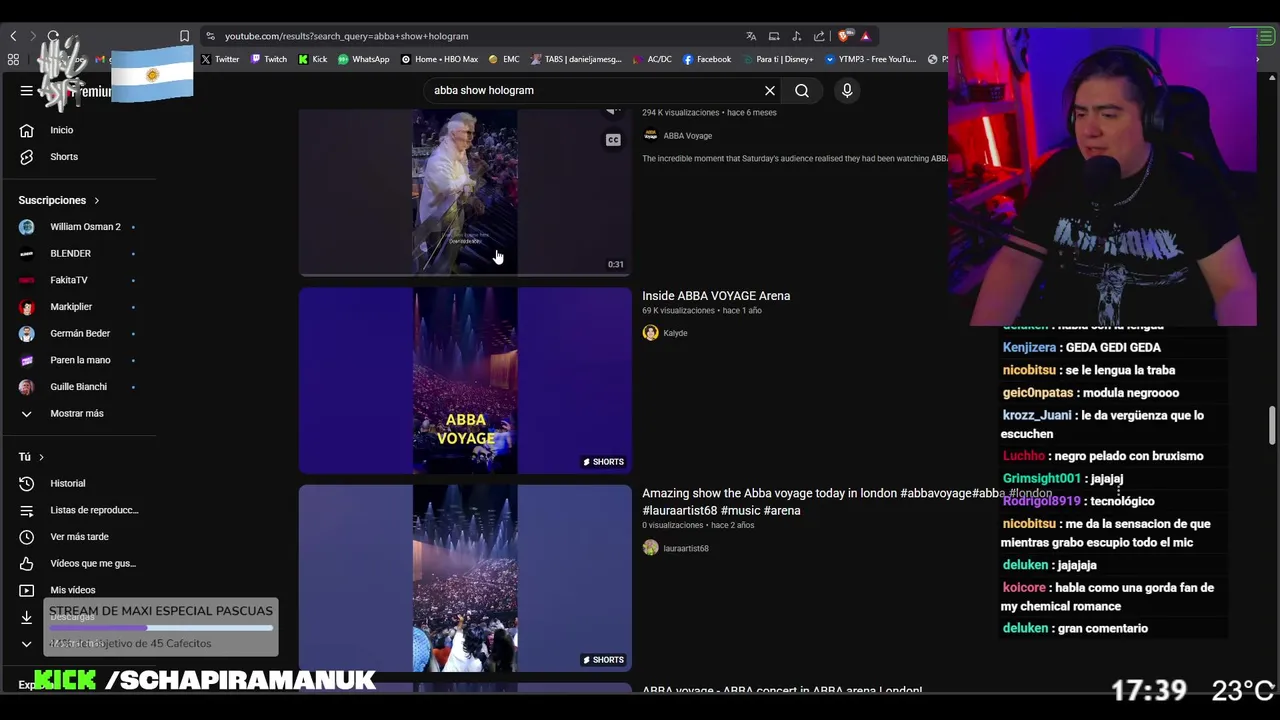Open Mis vídeos icon in sidebar
The width and height of the screenshot is (1280, 720).
tap(27, 590)
